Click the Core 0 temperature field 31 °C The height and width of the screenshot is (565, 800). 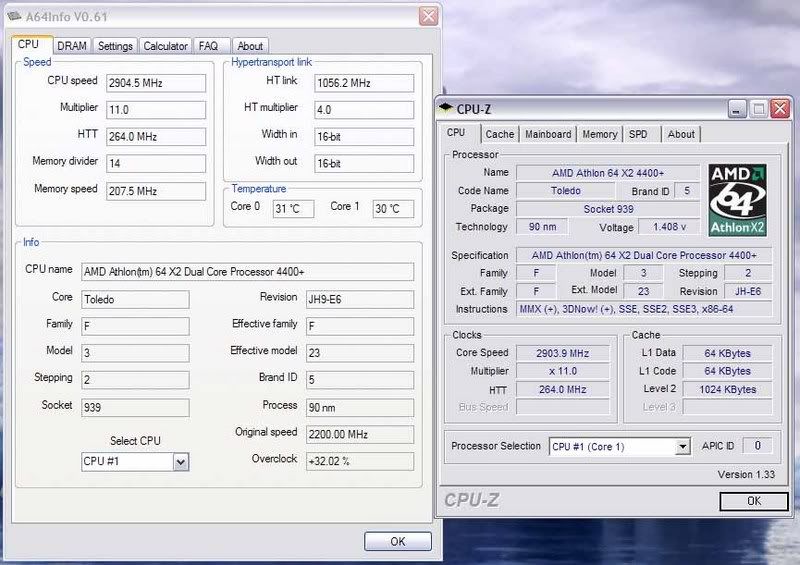(x=293, y=209)
